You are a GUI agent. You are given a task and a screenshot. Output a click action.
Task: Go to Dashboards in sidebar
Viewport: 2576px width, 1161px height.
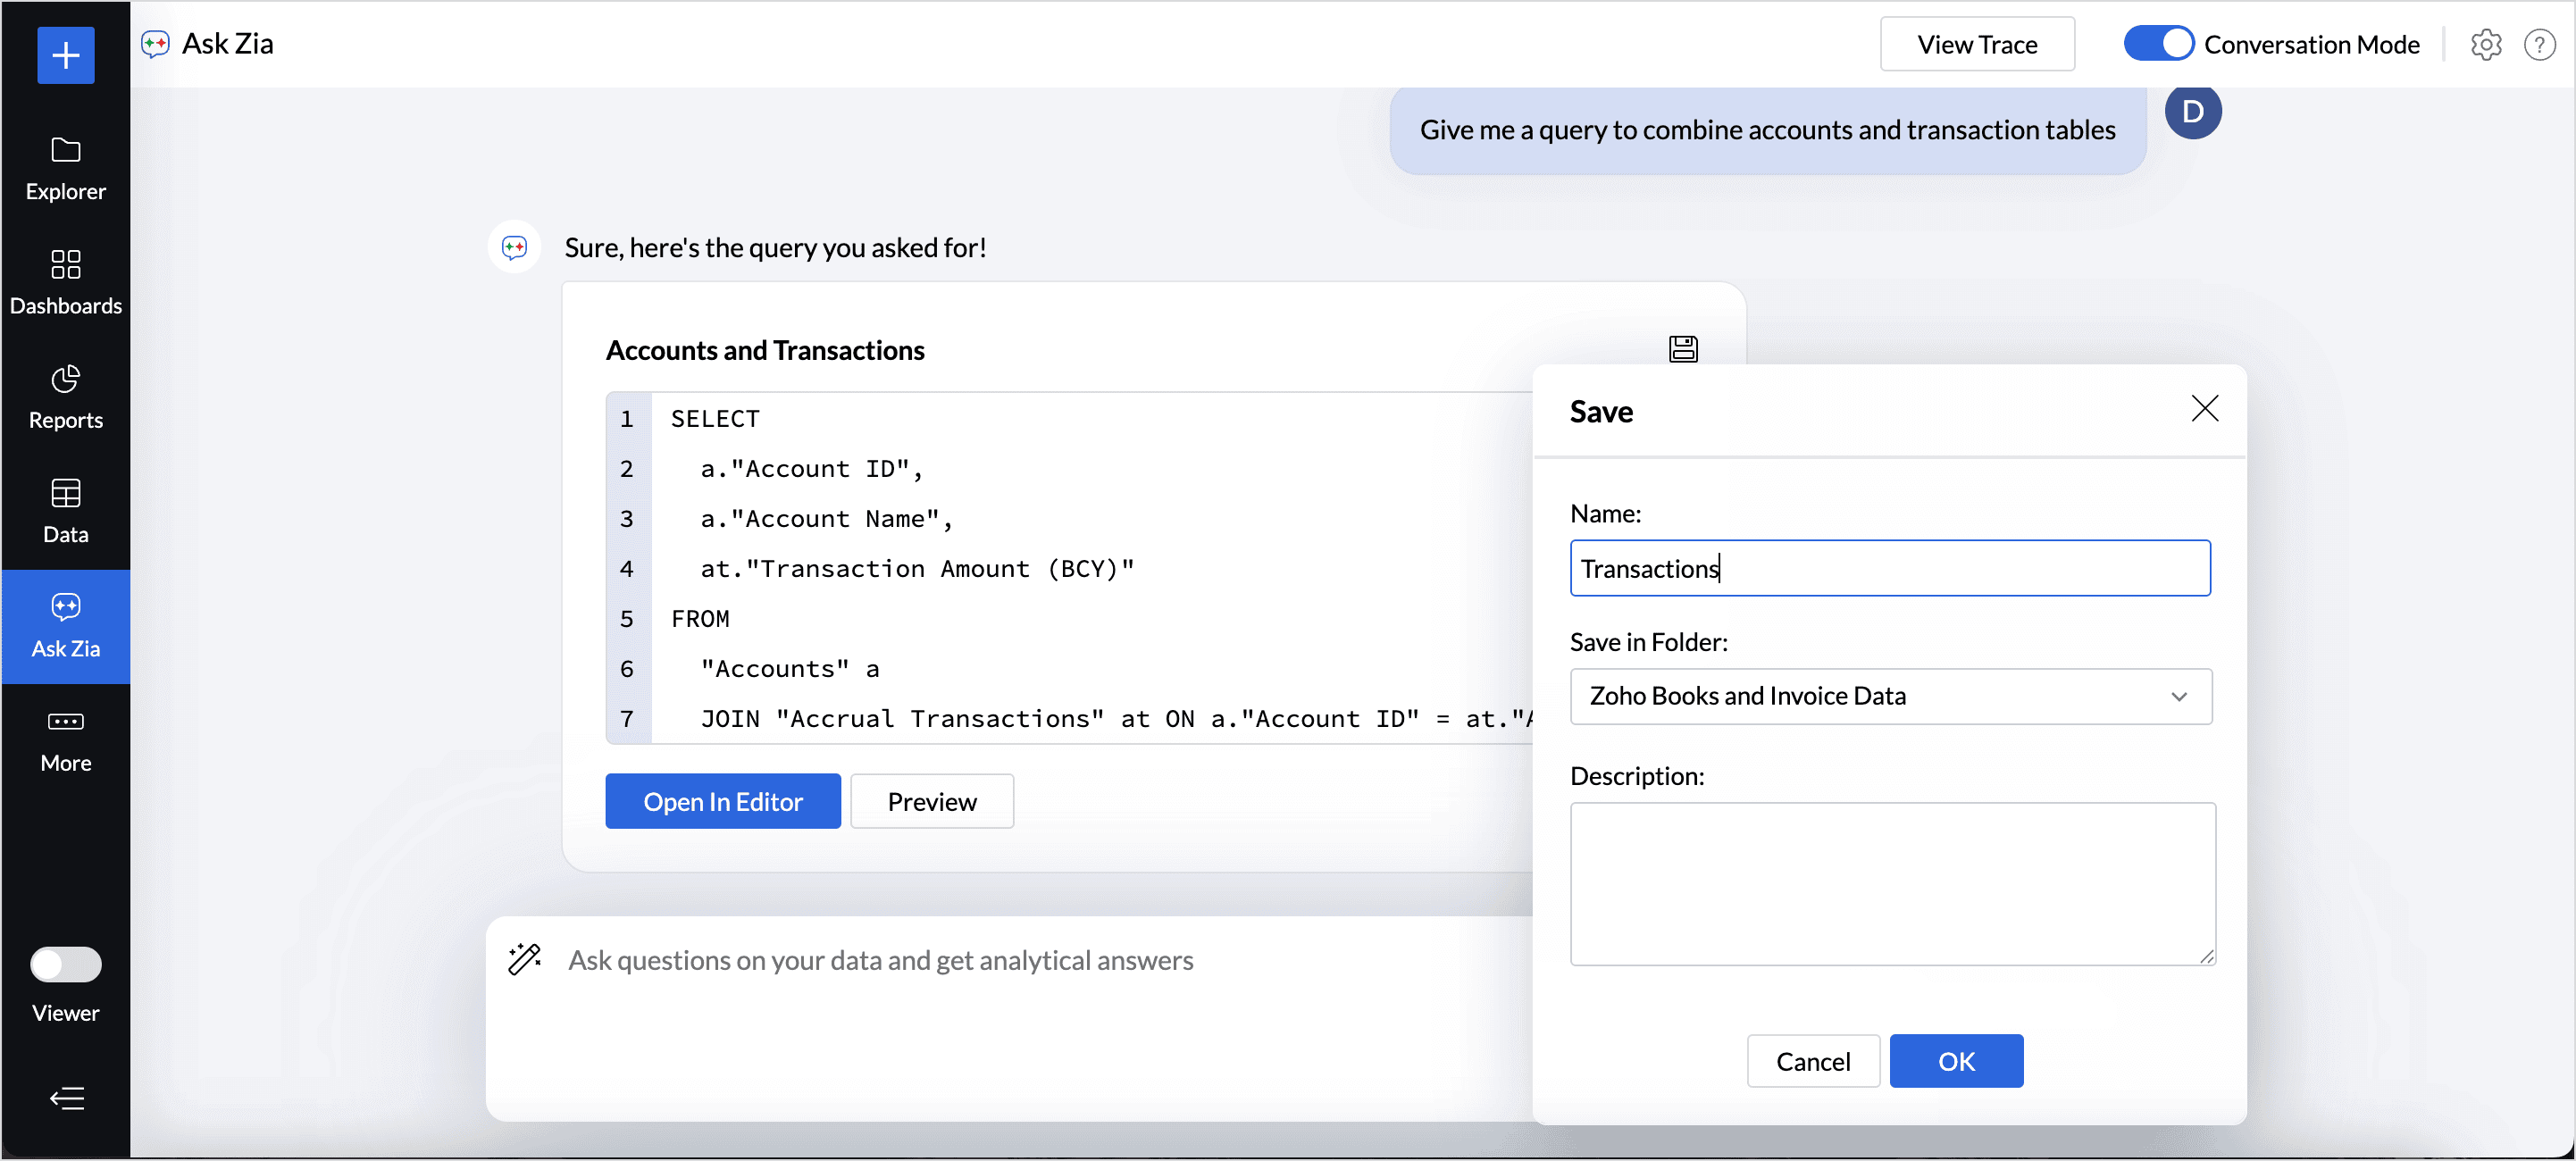66,283
